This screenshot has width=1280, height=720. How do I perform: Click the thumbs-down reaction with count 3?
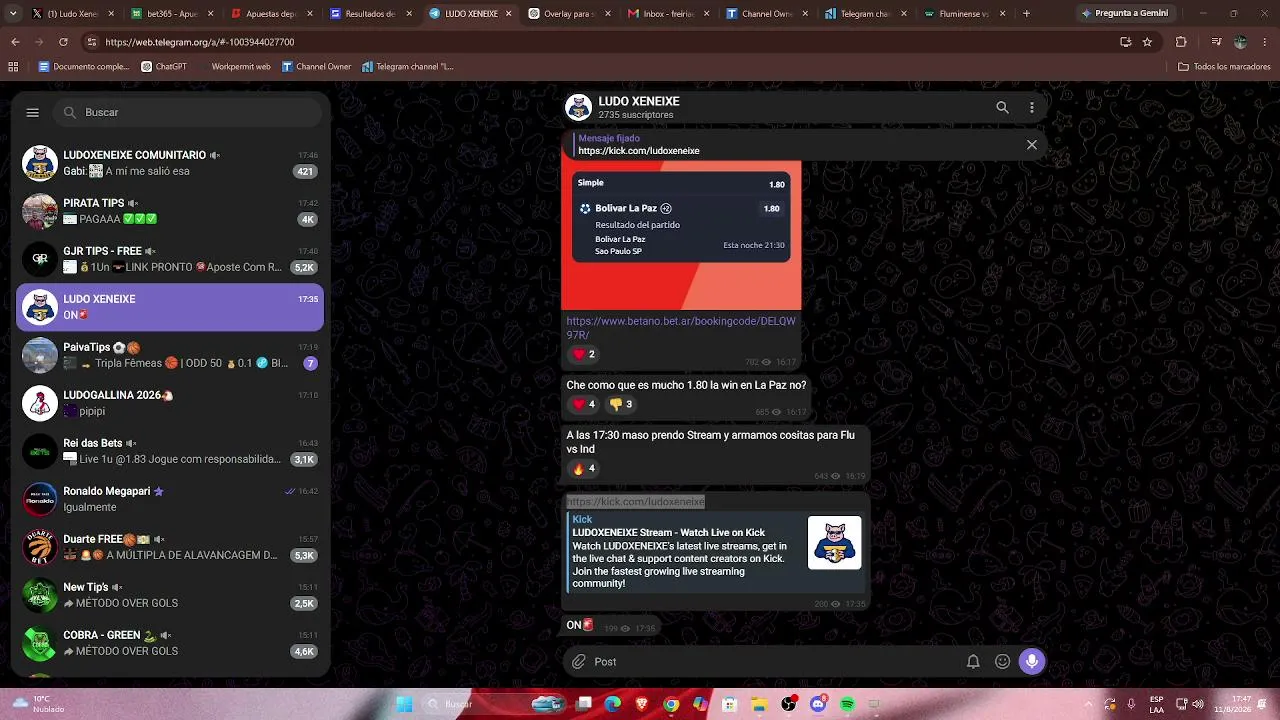[620, 404]
